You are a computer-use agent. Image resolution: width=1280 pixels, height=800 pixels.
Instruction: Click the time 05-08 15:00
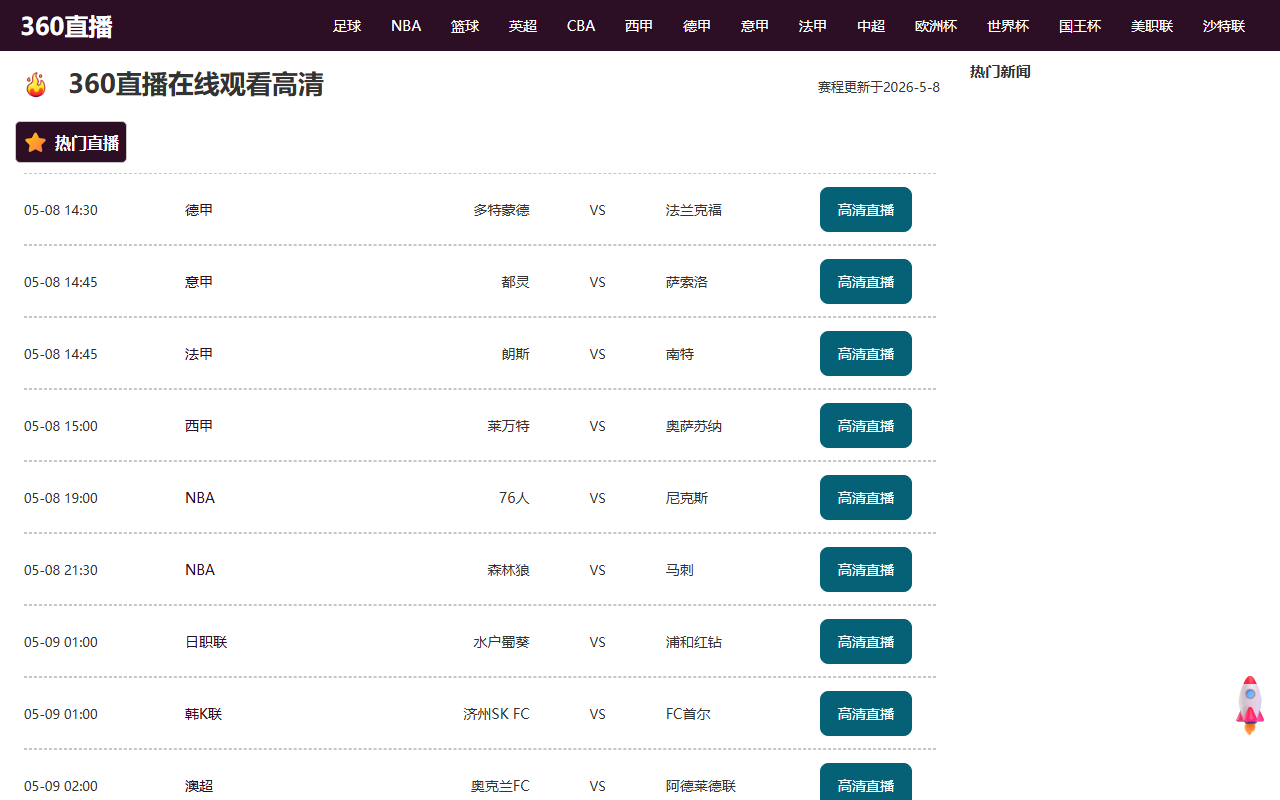click(x=61, y=426)
